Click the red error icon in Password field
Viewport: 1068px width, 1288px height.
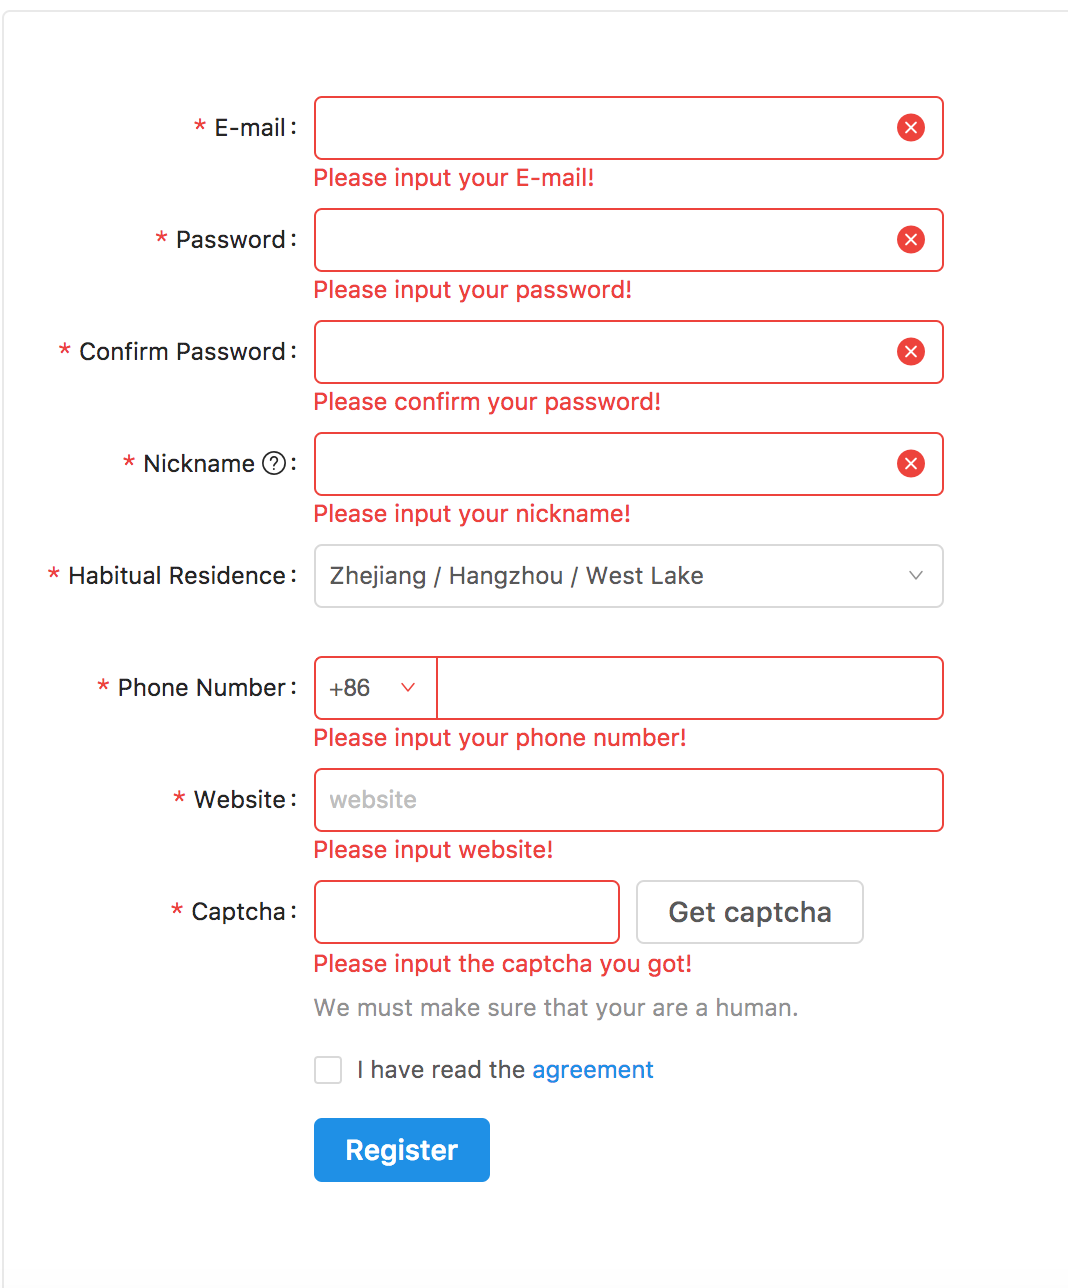pos(910,240)
